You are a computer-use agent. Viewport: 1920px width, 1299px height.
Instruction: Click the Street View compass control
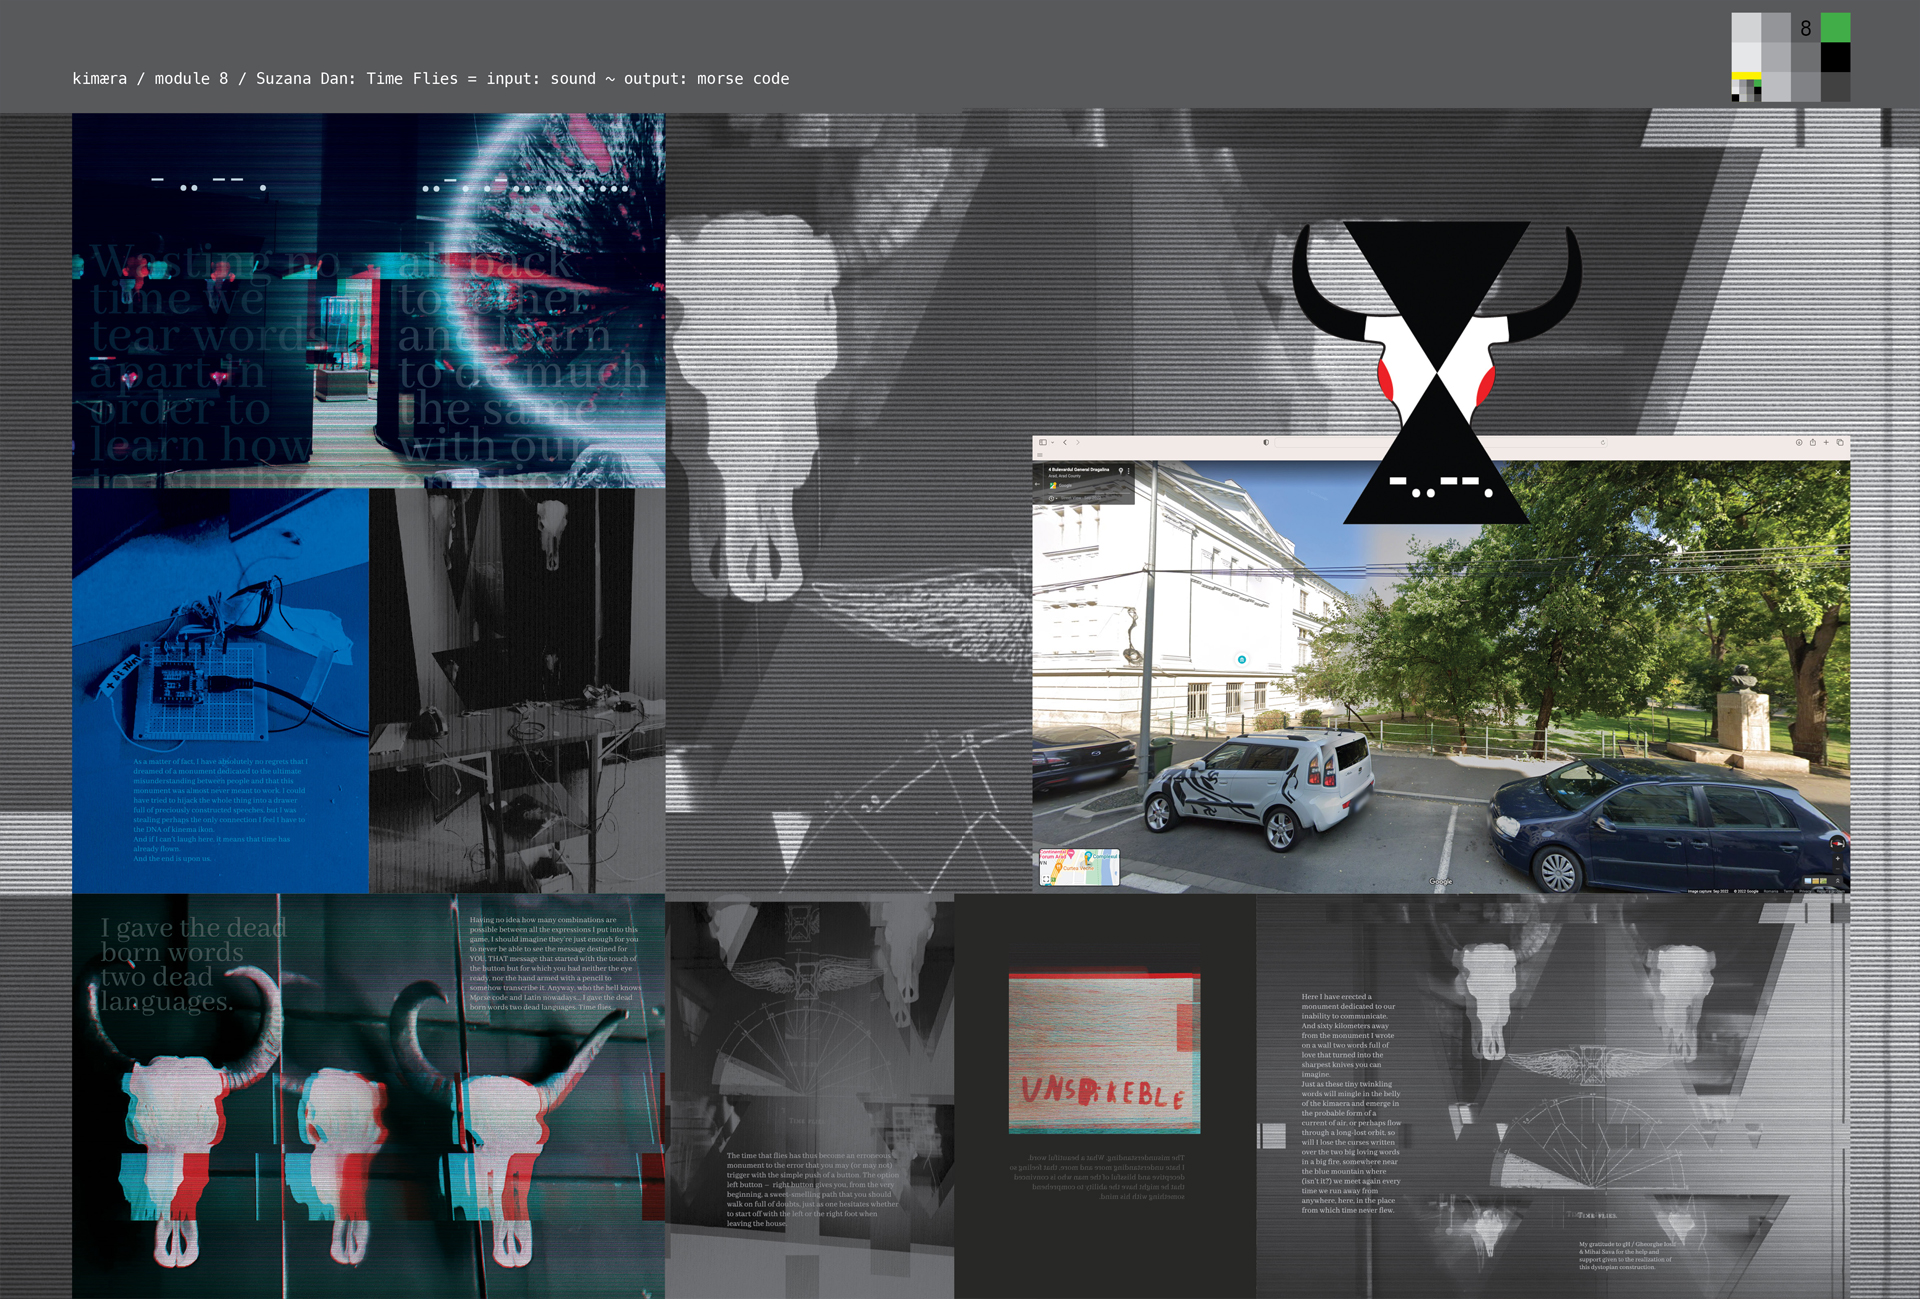pos(1838,843)
